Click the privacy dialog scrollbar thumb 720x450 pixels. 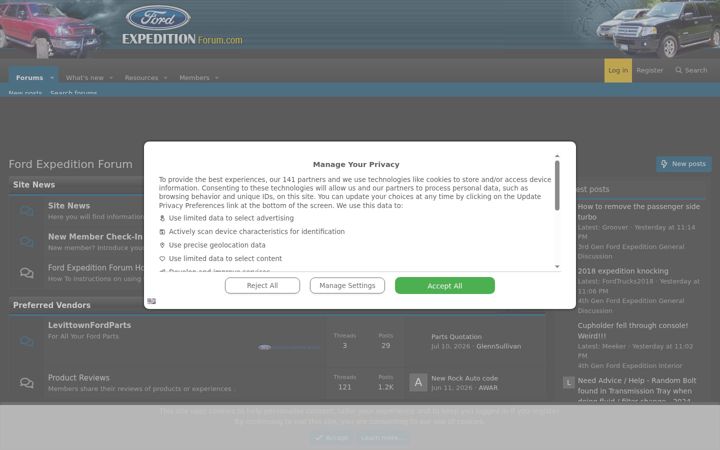(557, 186)
